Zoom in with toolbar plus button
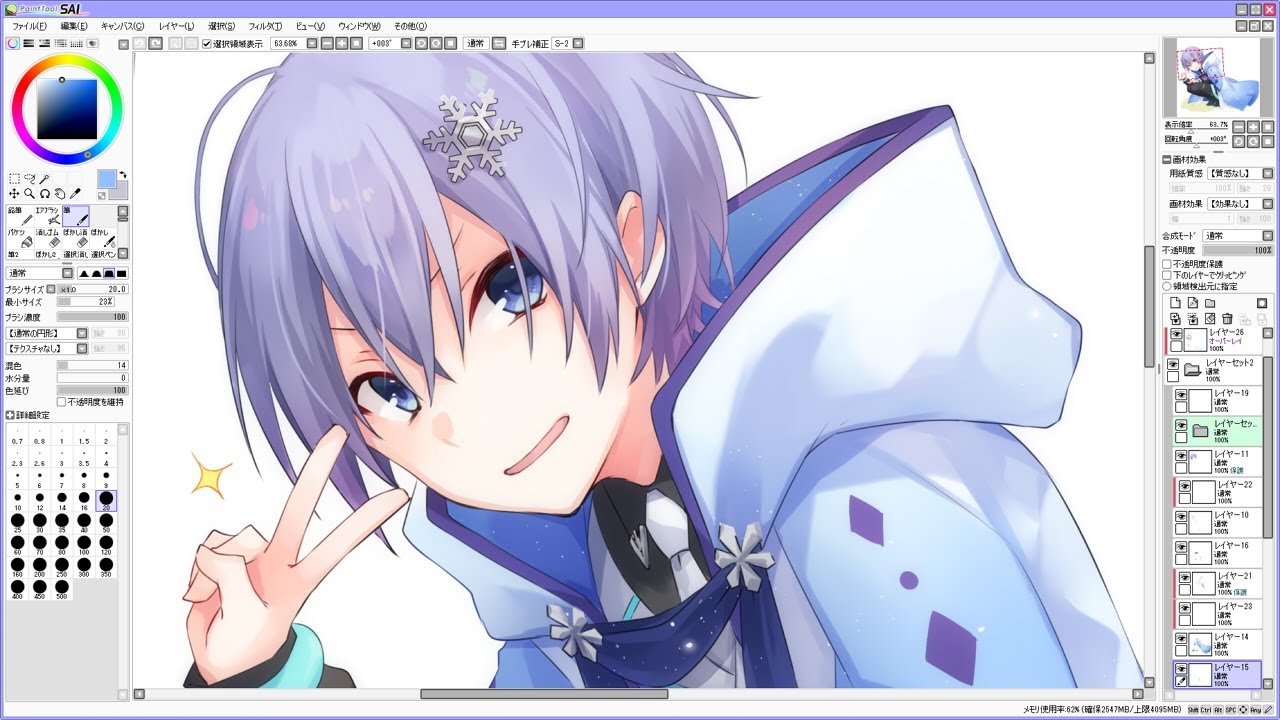The width and height of the screenshot is (1280, 720). click(341, 43)
